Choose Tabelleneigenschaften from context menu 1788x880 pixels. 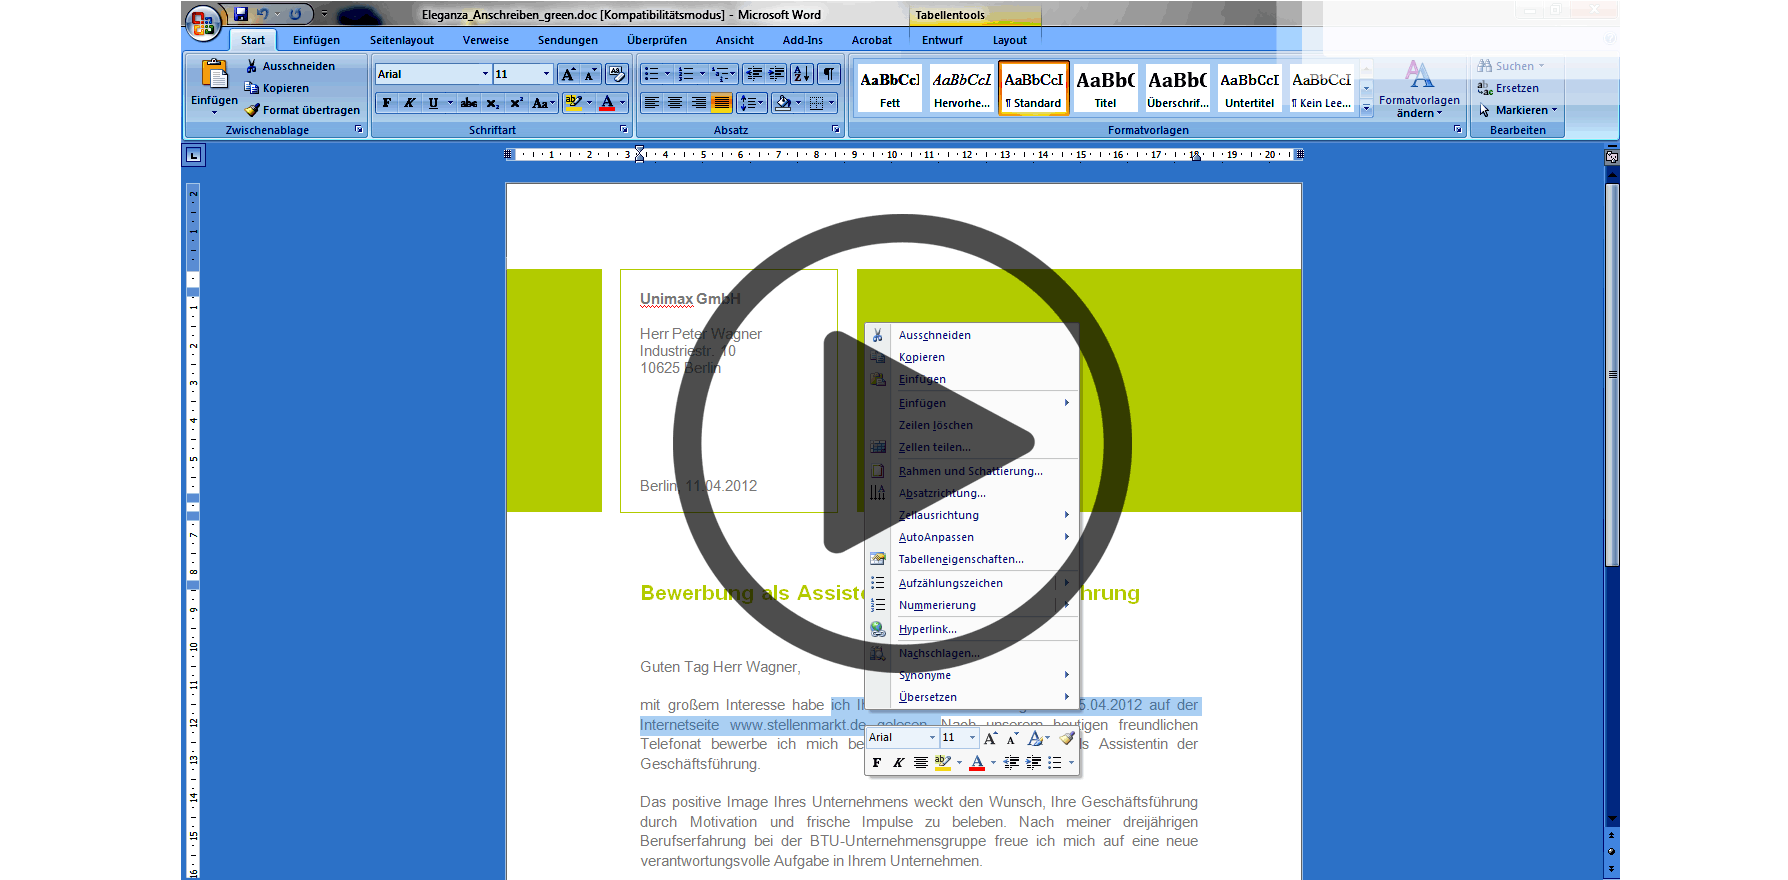pos(960,559)
